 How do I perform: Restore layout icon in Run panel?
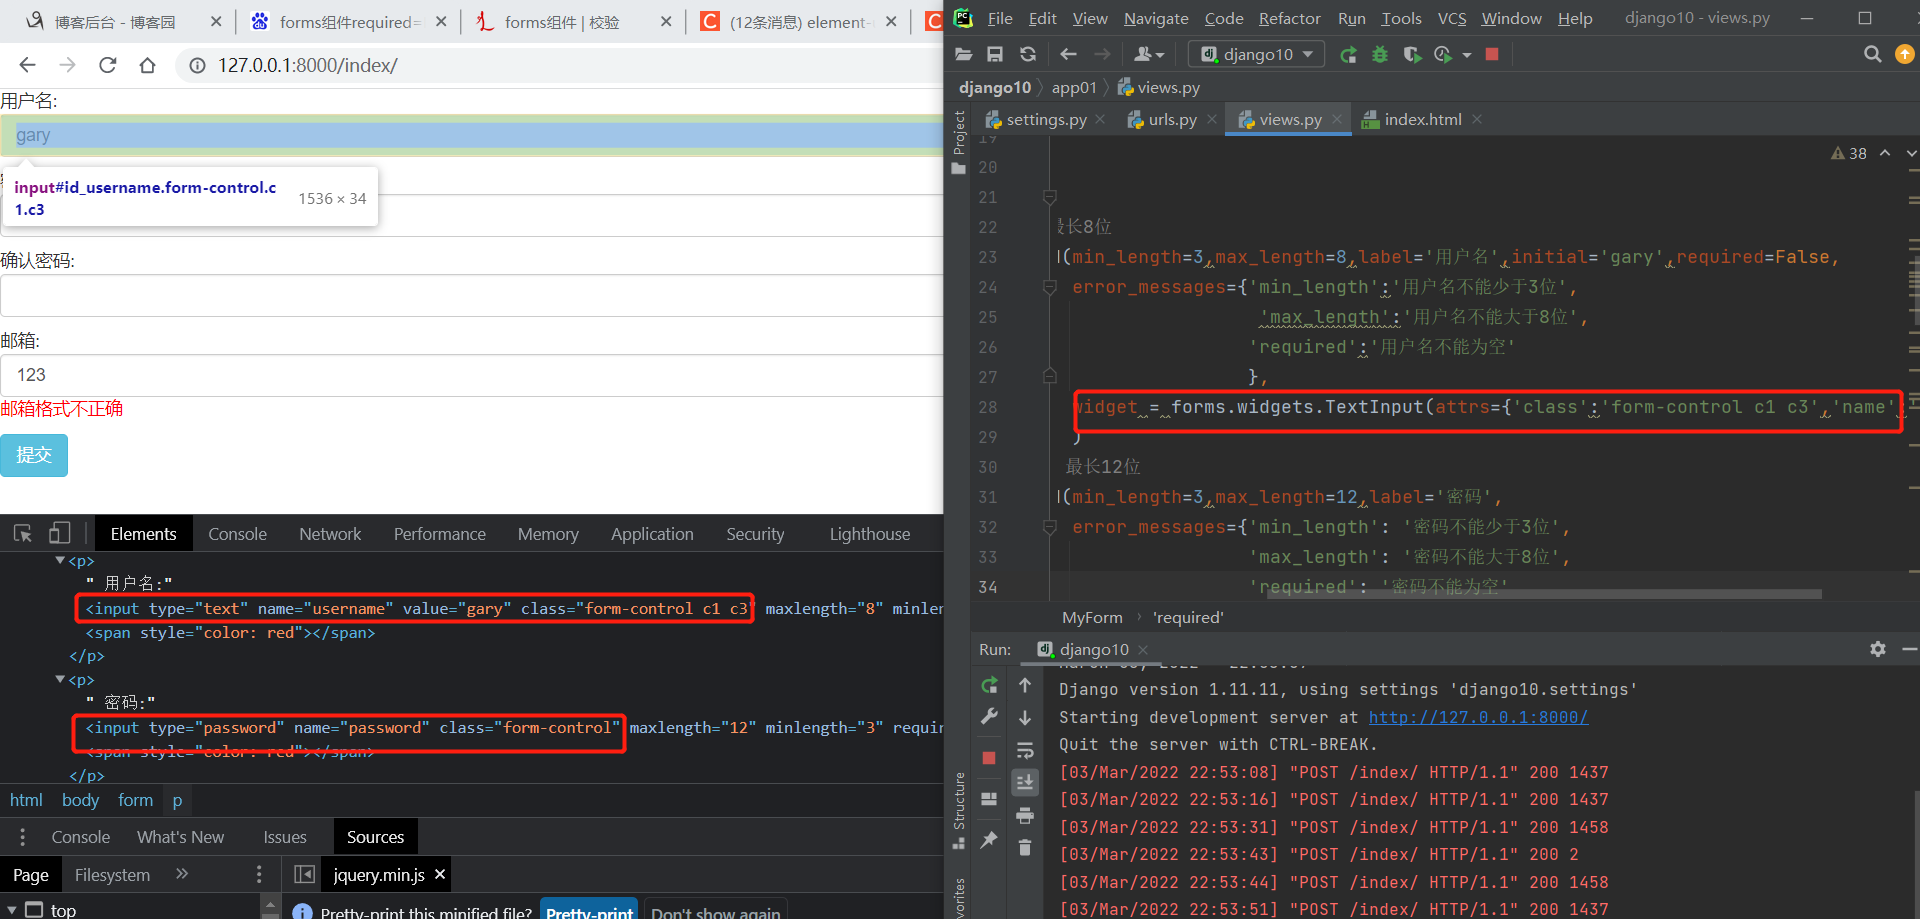pyautogui.click(x=989, y=799)
